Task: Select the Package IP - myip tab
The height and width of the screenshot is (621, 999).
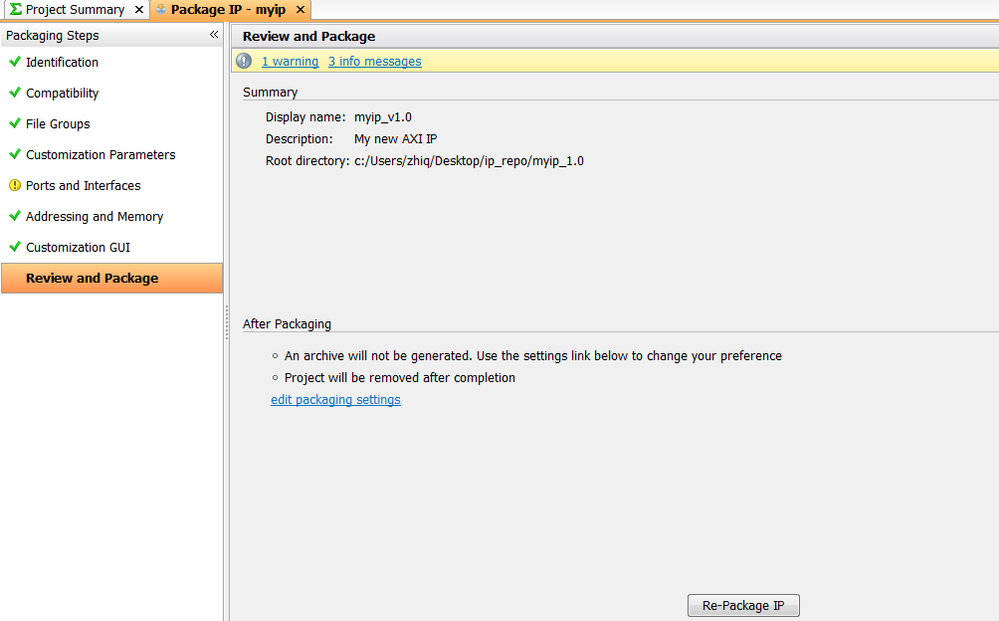Action: [227, 10]
